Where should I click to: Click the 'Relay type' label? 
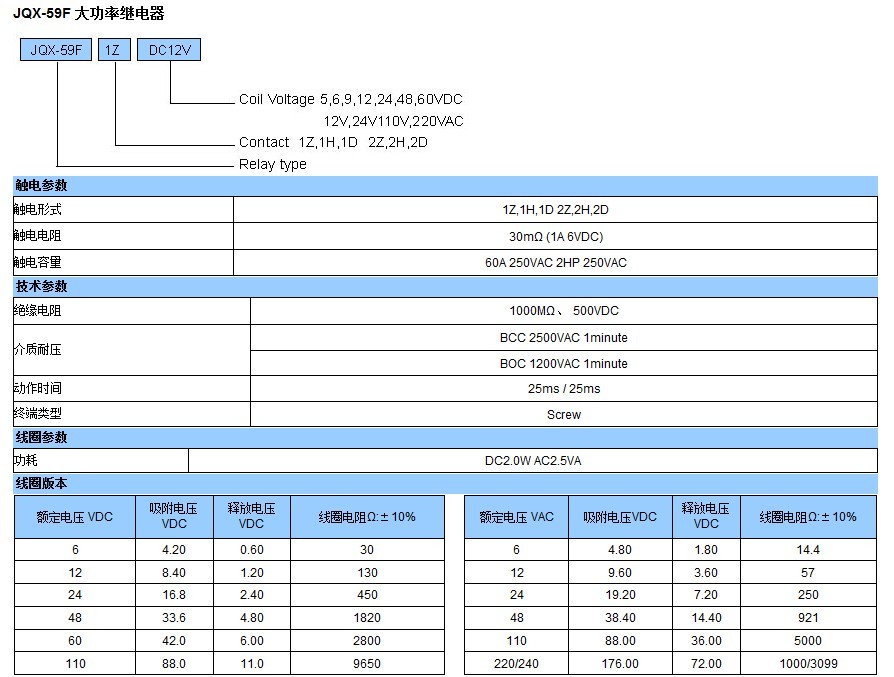pos(273,164)
